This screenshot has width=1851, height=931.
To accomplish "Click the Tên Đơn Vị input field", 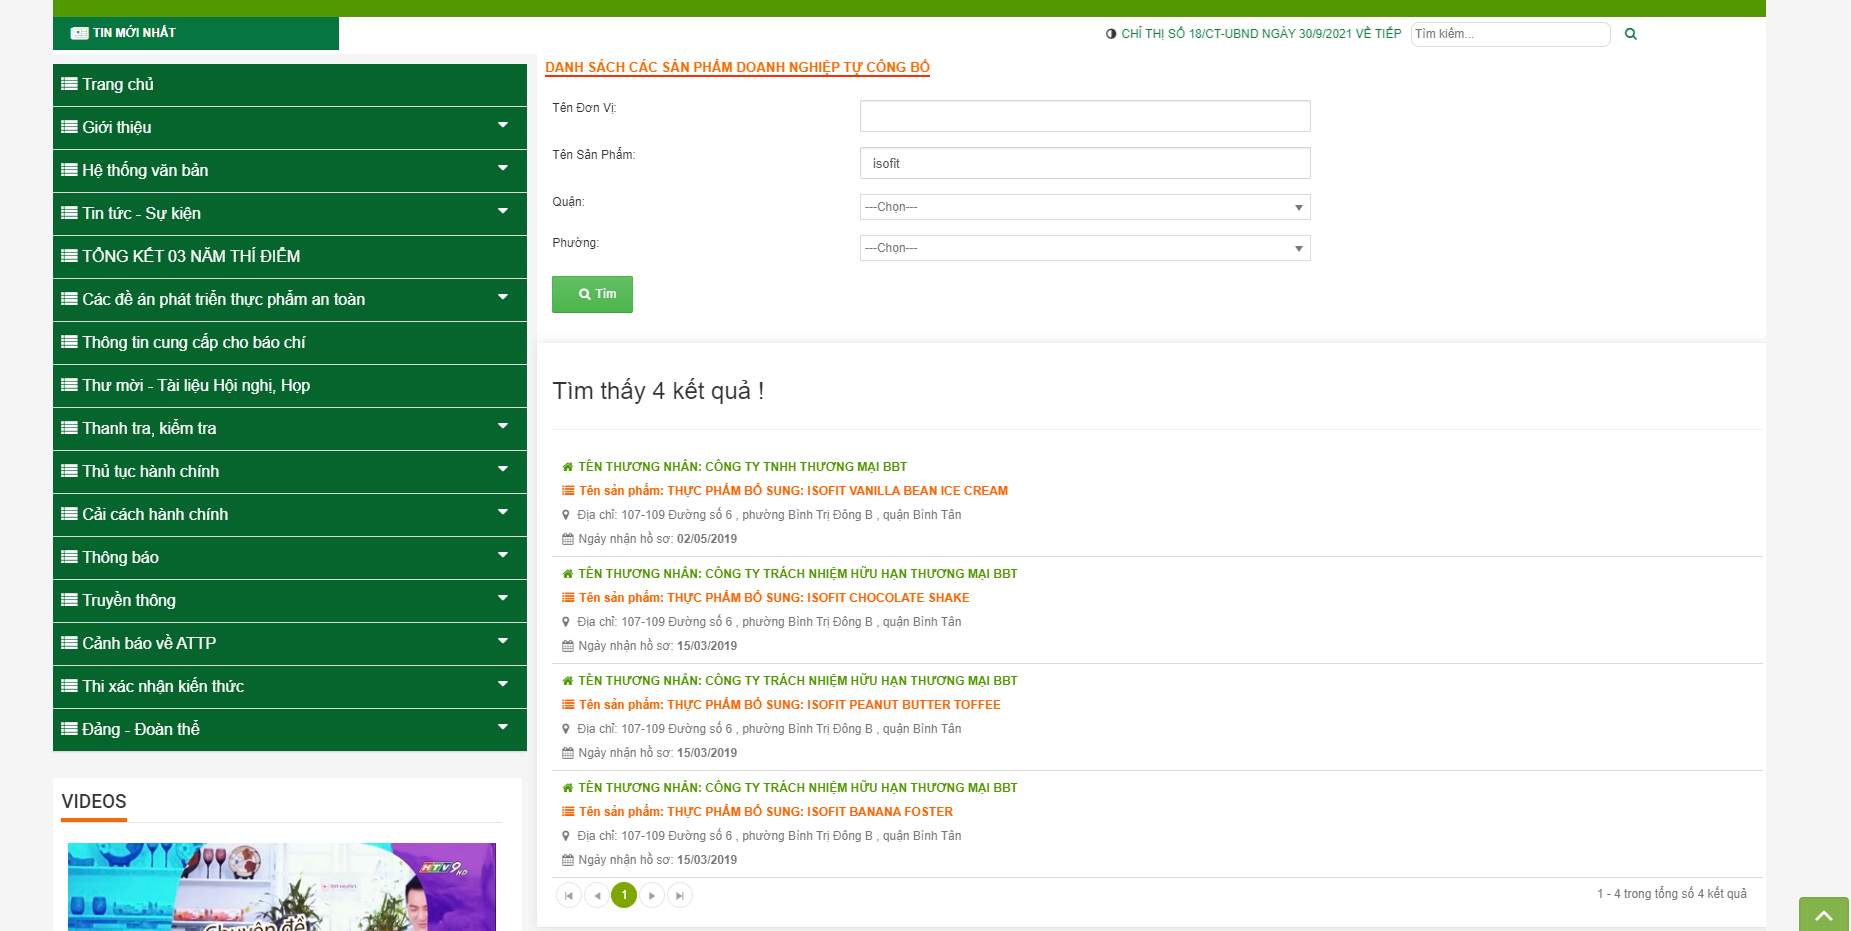I will [x=1085, y=116].
